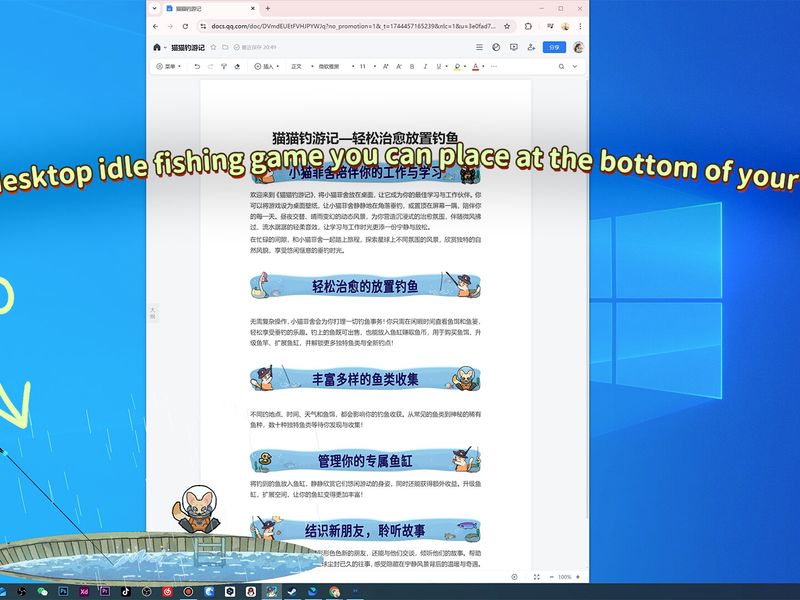Click the 管理你的专属鱼缸 banner image
This screenshot has height=600, width=800.
(365, 460)
